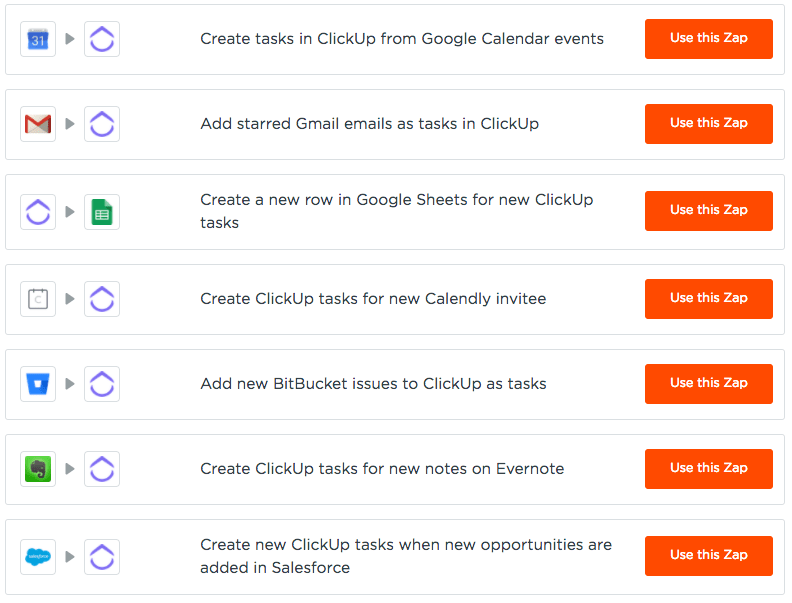Click the Salesforce cloud icon
This screenshot has width=792, height=603.
[x=38, y=556]
